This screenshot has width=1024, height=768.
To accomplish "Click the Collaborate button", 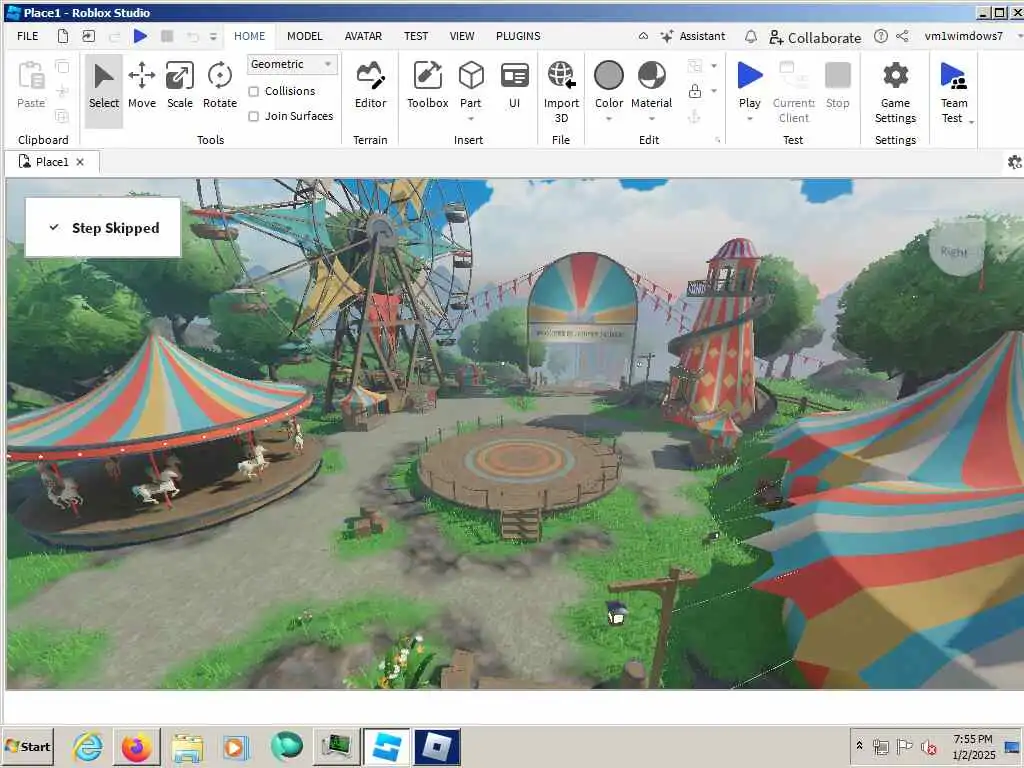I will [814, 37].
